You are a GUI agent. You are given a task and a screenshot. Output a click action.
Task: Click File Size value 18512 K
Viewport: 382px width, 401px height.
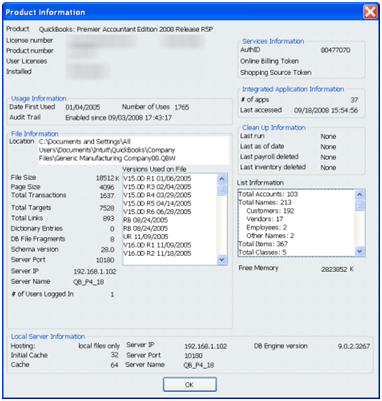point(107,178)
